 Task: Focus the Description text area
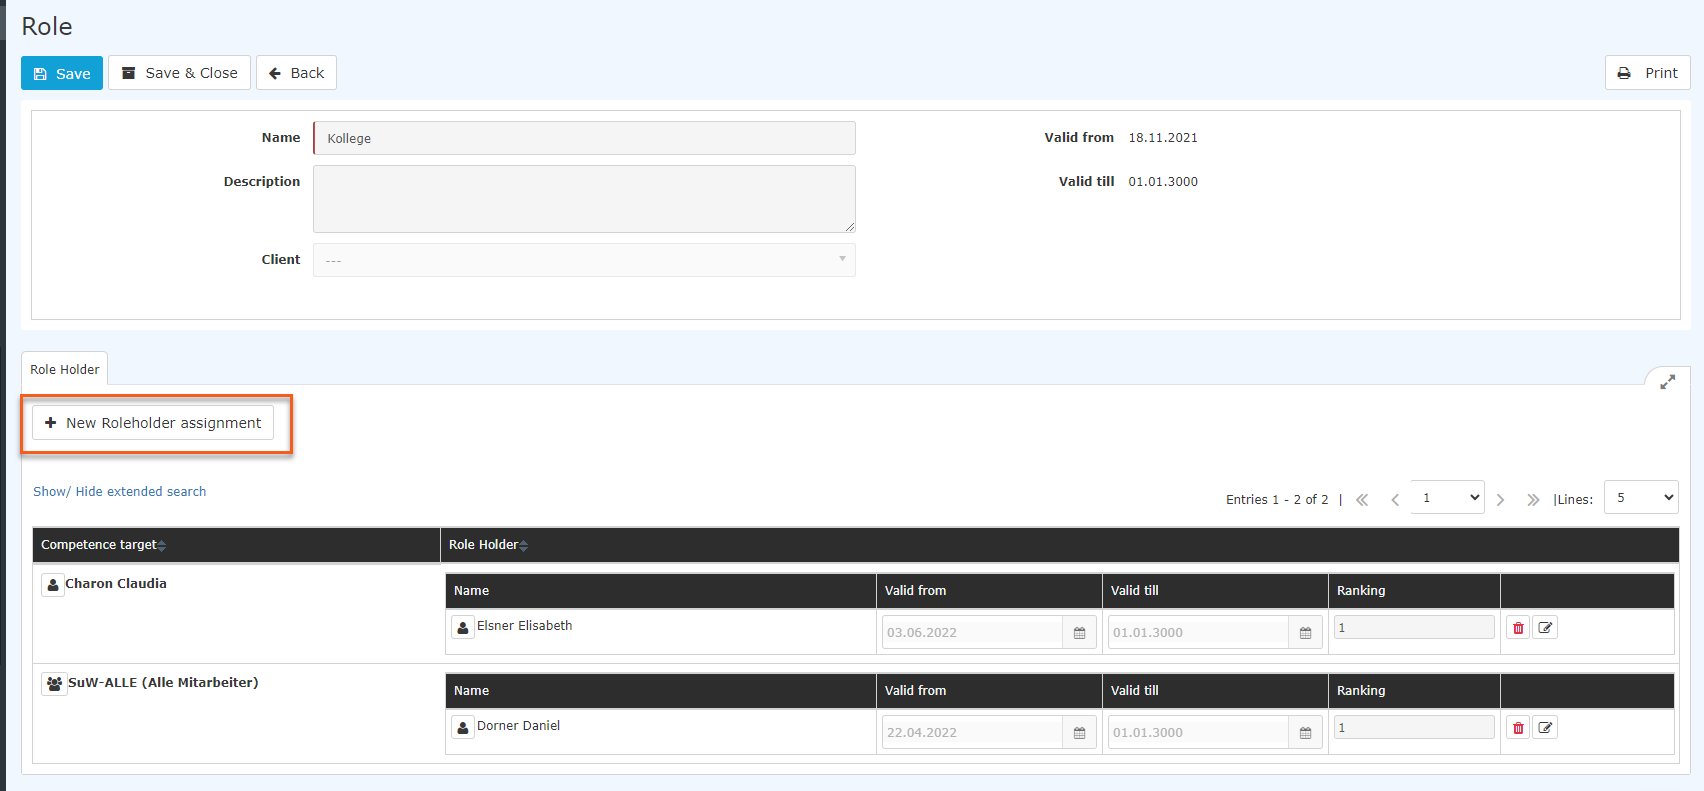584,199
